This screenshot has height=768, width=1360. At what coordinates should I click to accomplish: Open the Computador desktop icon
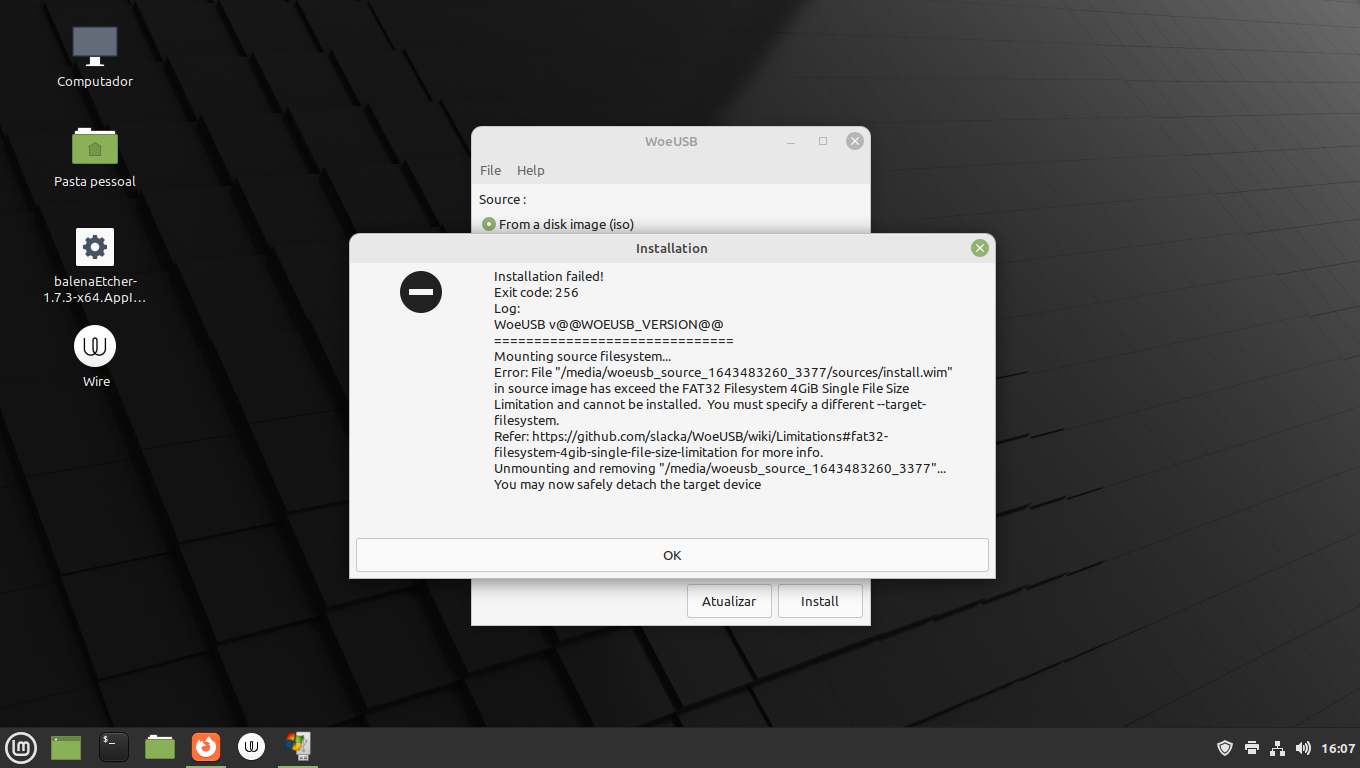point(95,56)
